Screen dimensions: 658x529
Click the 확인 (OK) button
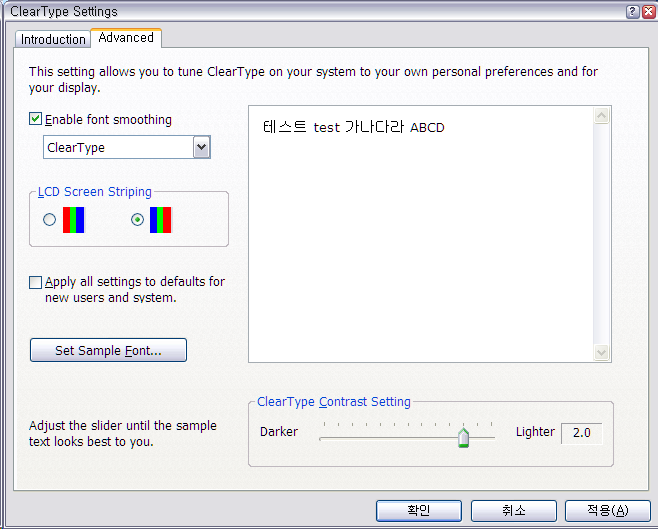point(419,511)
